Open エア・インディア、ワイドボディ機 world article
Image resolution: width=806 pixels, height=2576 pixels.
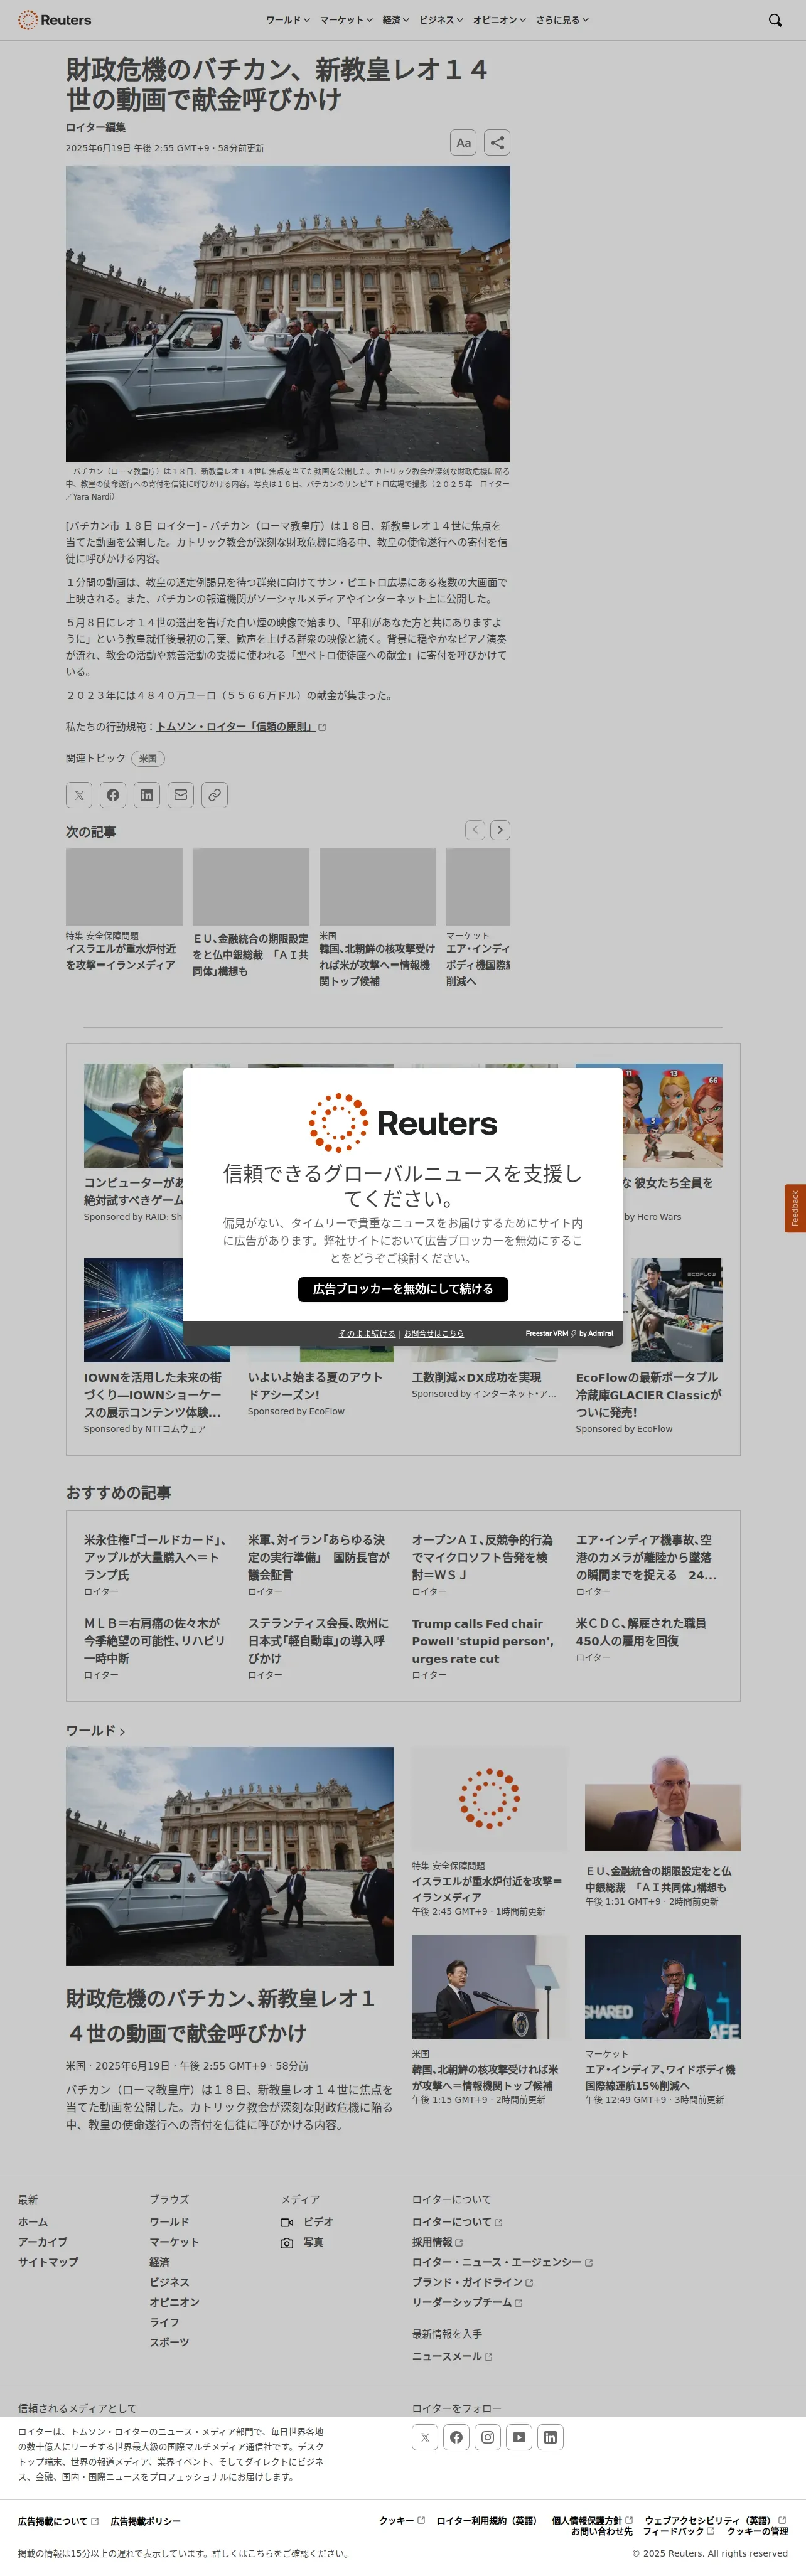[x=660, y=2077]
